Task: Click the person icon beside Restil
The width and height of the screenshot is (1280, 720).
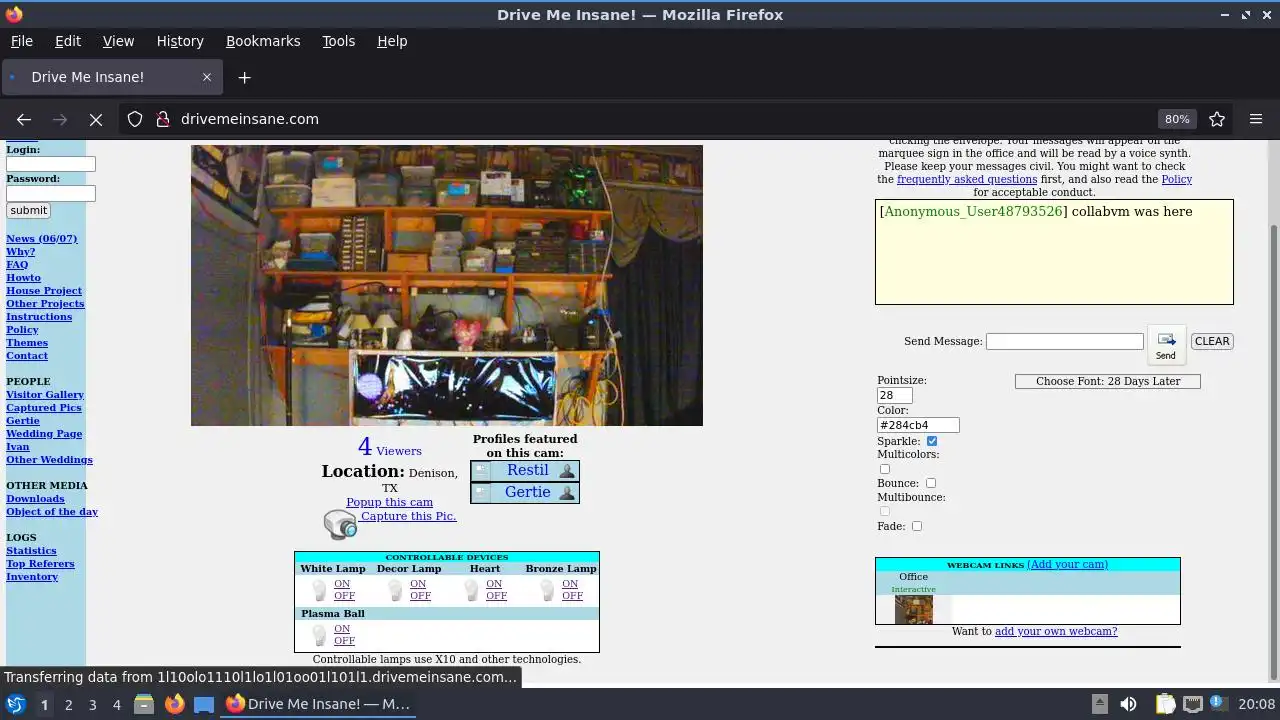Action: coord(567,471)
